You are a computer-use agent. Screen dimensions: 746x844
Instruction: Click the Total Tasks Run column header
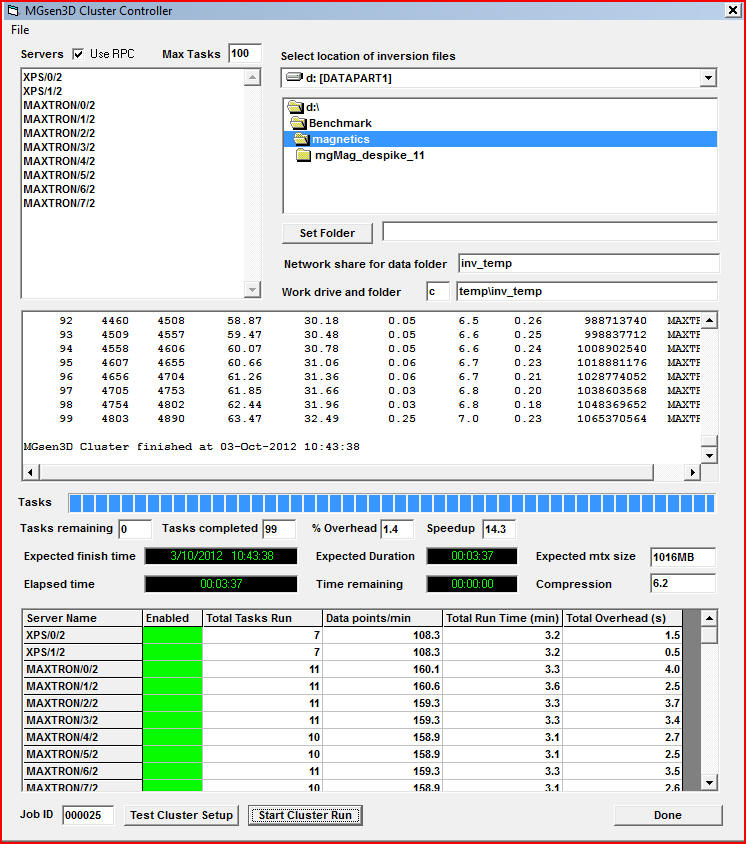coord(262,618)
